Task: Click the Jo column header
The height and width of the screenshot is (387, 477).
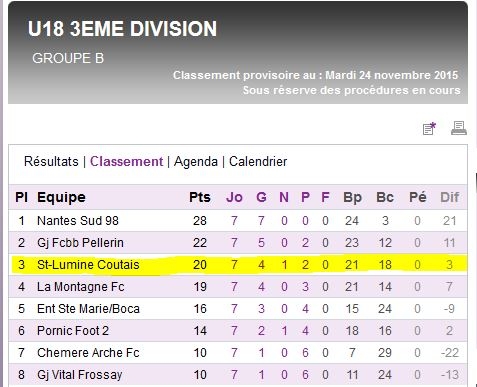Action: (234, 197)
